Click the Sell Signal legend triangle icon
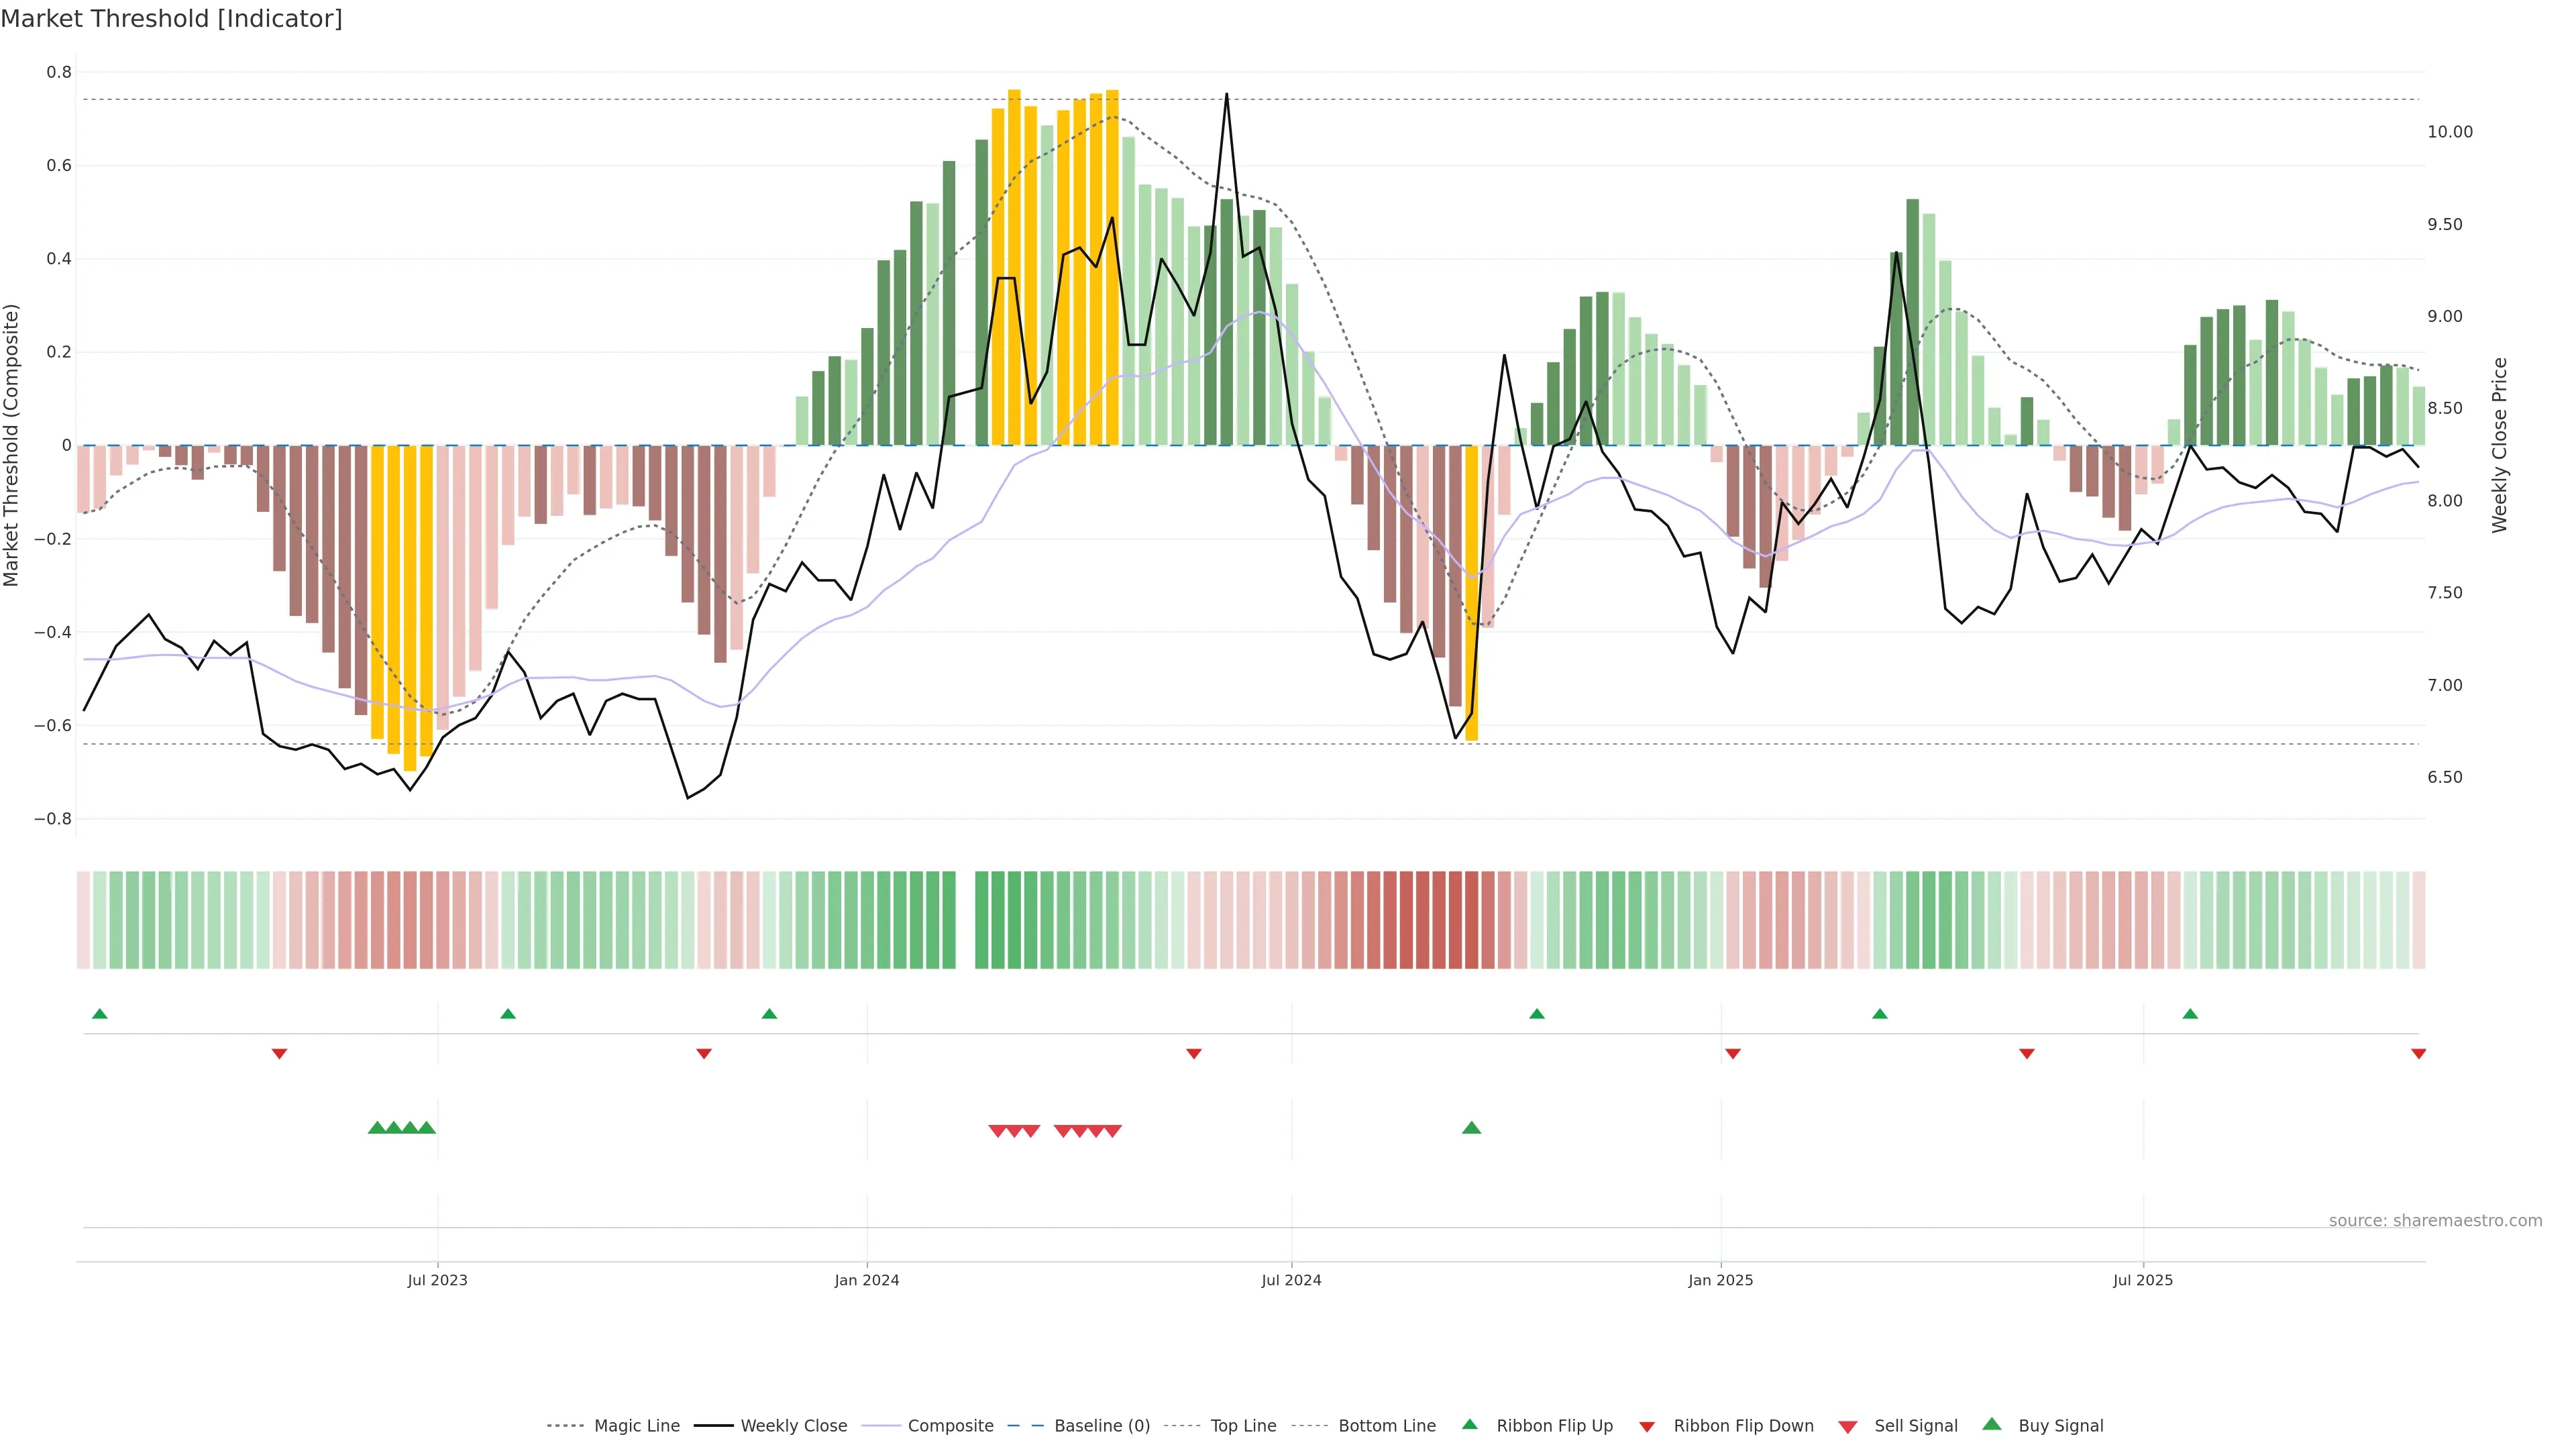The image size is (2576, 1449). (1847, 1427)
